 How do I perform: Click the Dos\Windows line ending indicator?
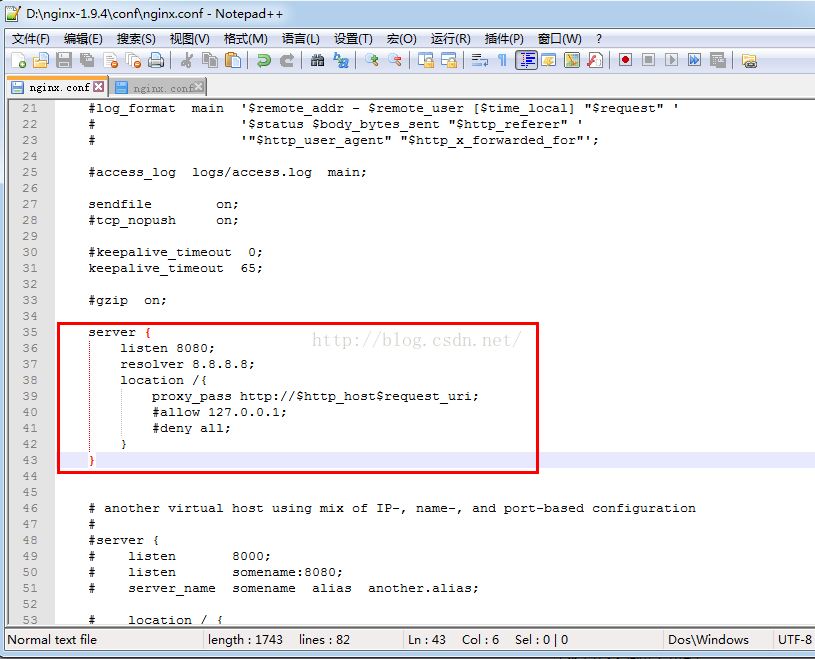(x=708, y=640)
